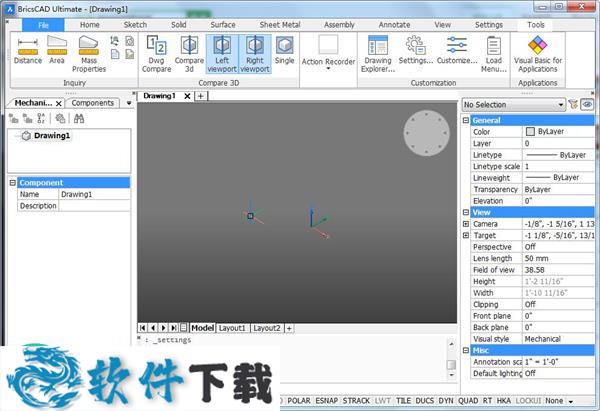
Task: Select Drawing1 in the mechanical browser tree
Action: (x=52, y=135)
